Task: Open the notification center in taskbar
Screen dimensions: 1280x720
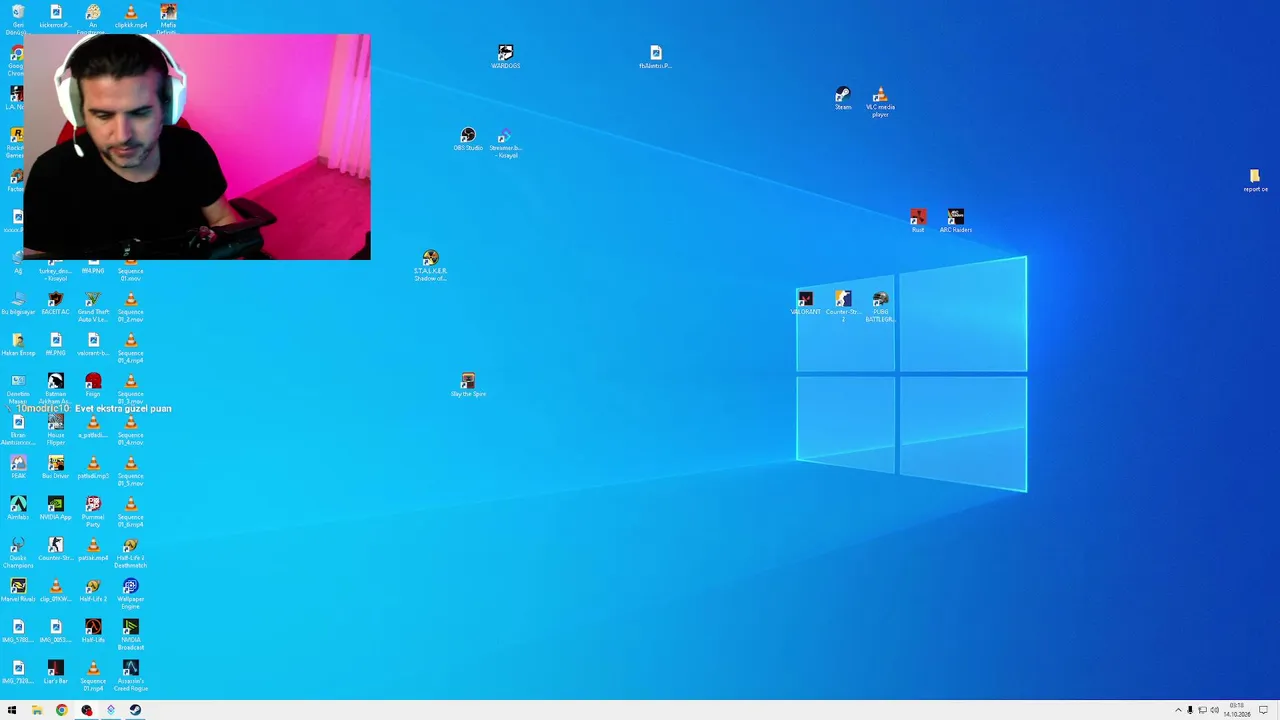Action: [x=1264, y=710]
